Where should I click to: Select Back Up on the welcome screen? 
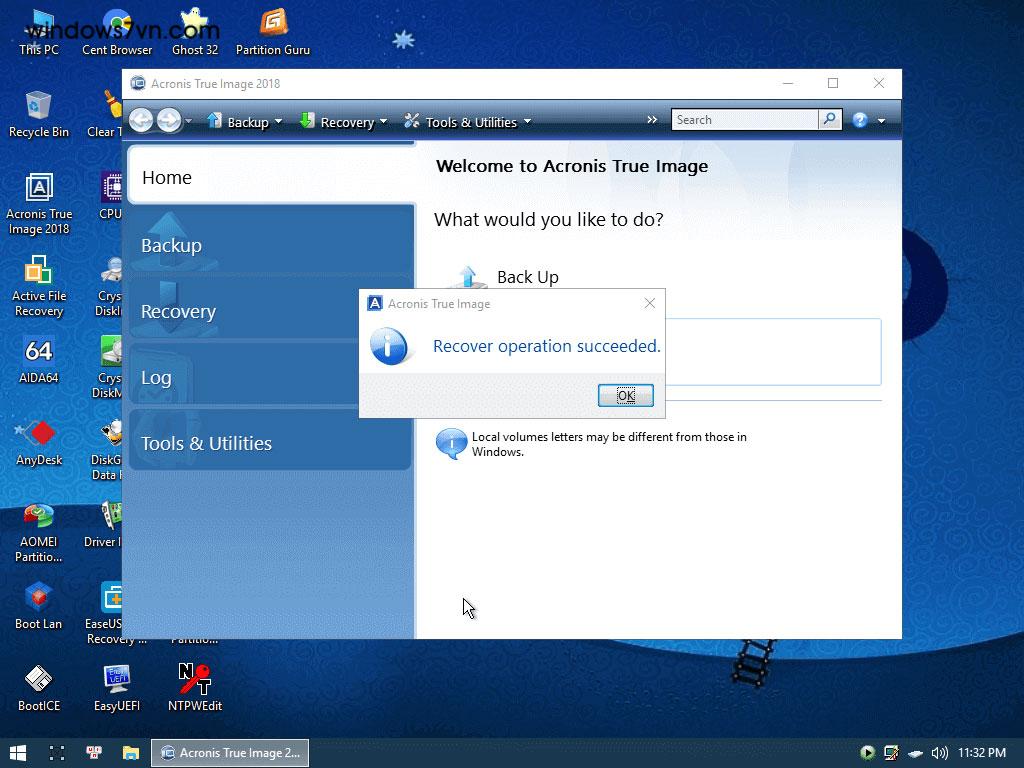coord(527,277)
